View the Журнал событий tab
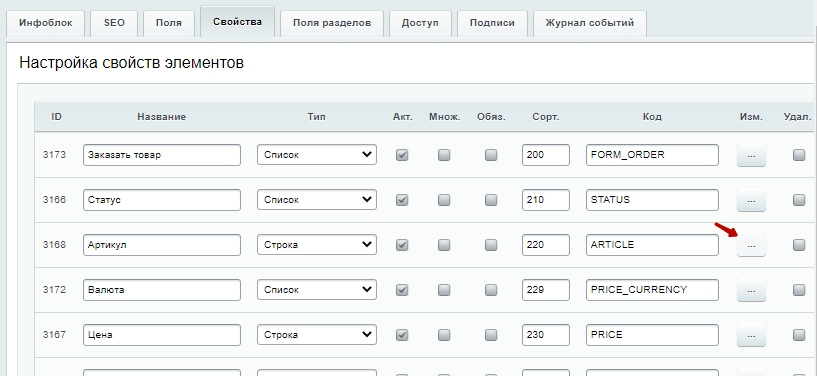Image resolution: width=817 pixels, height=376 pixels. click(589, 23)
